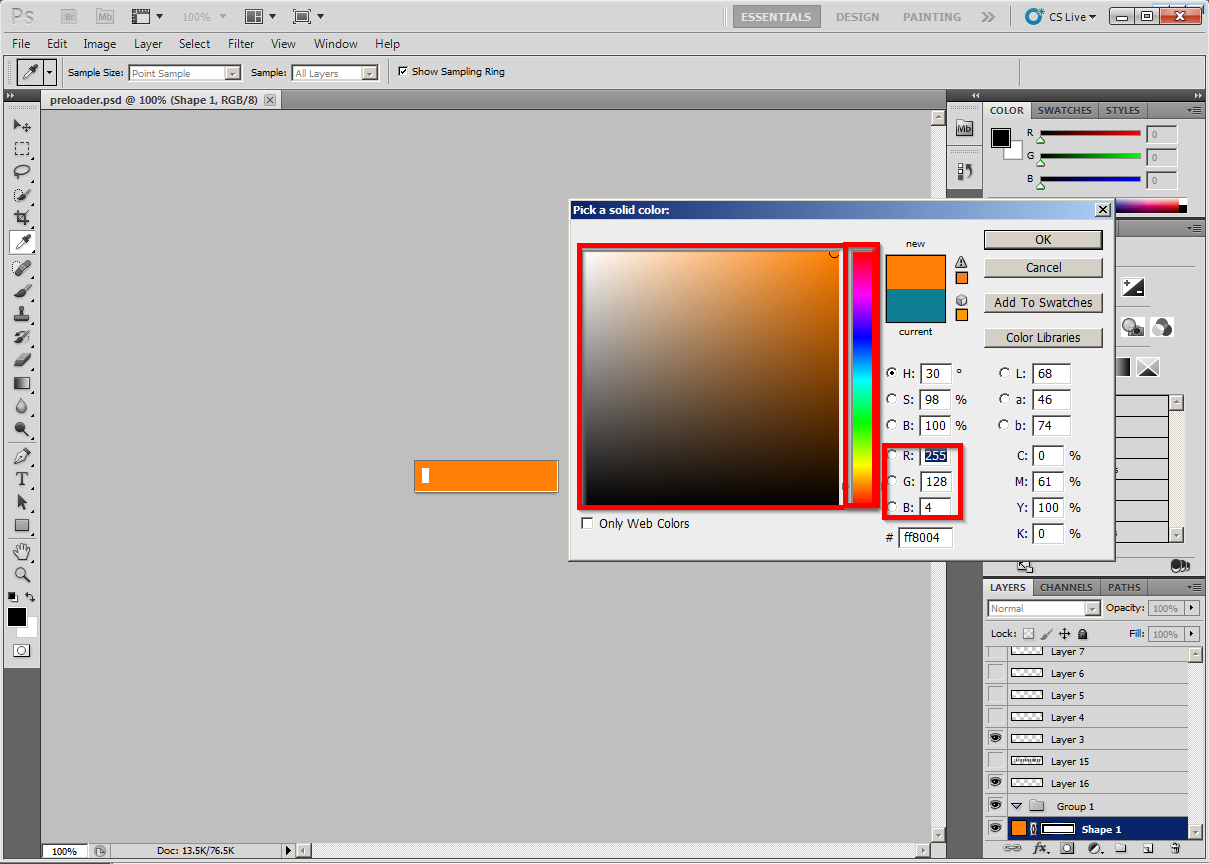Click the link layers icon
1209x864 pixels.
pyautogui.click(x=1012, y=848)
